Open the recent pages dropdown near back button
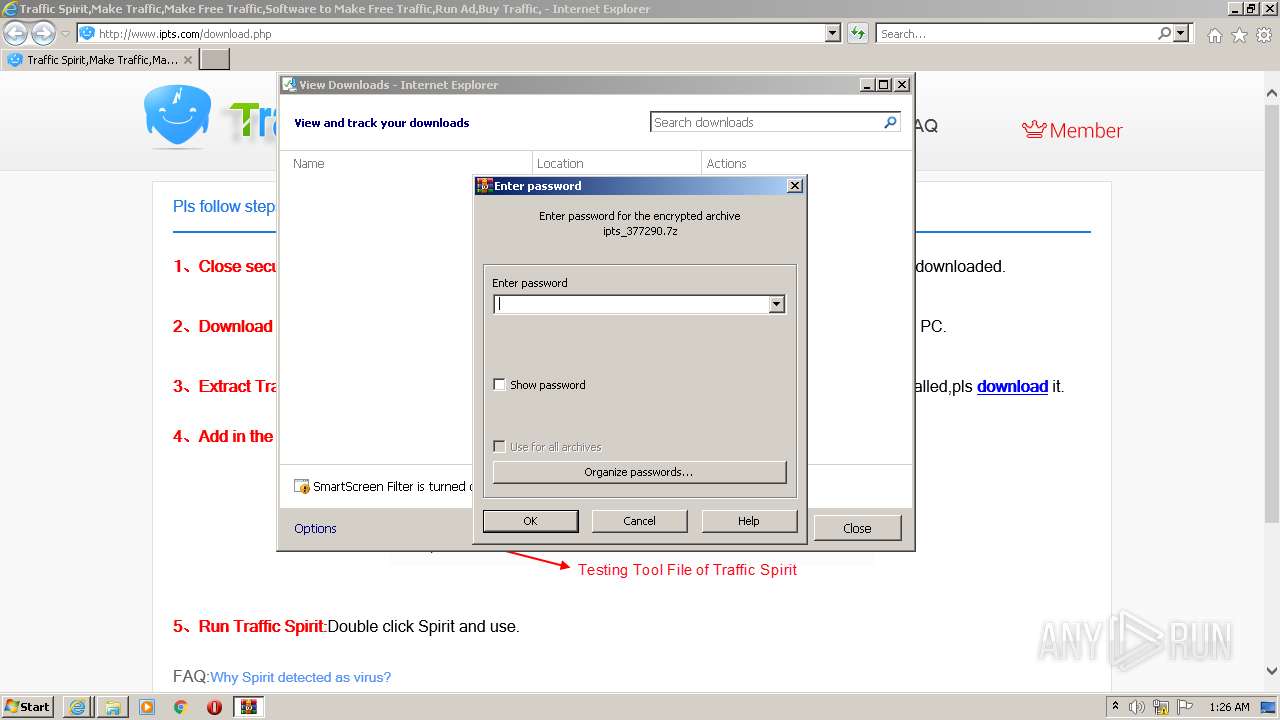 coord(65,34)
